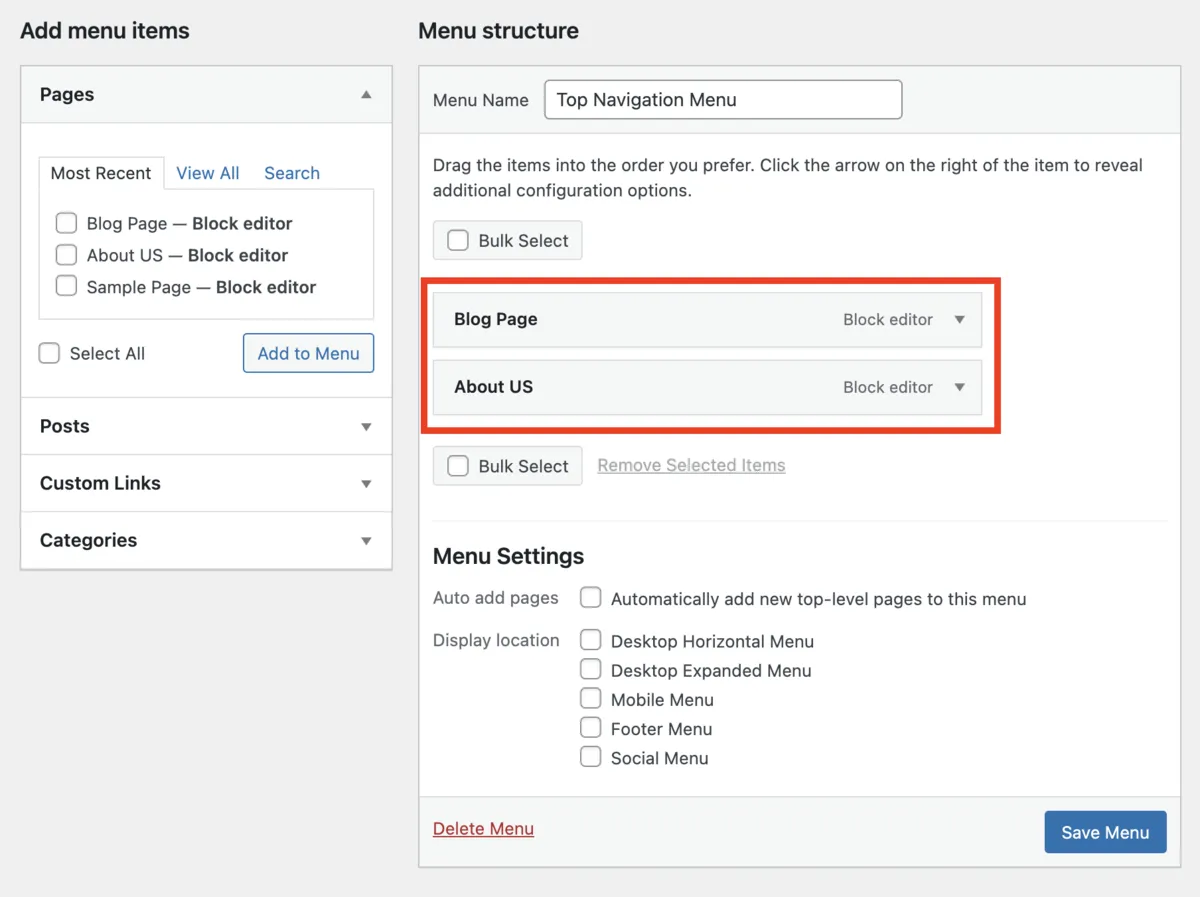The image size is (1200, 897).
Task: Click the Delete Menu link
Action: [x=483, y=829]
